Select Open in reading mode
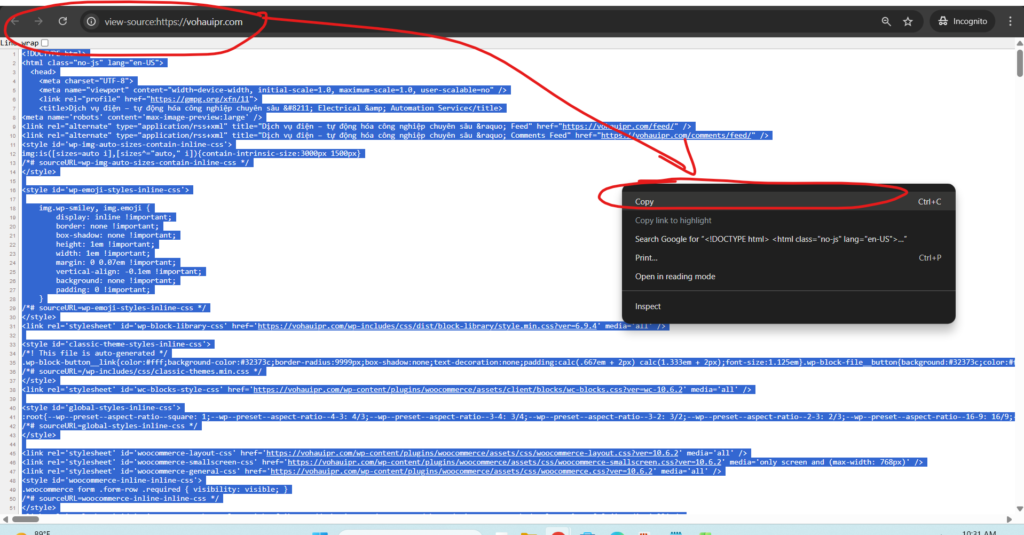Image resolution: width=1024 pixels, height=535 pixels. (x=675, y=276)
